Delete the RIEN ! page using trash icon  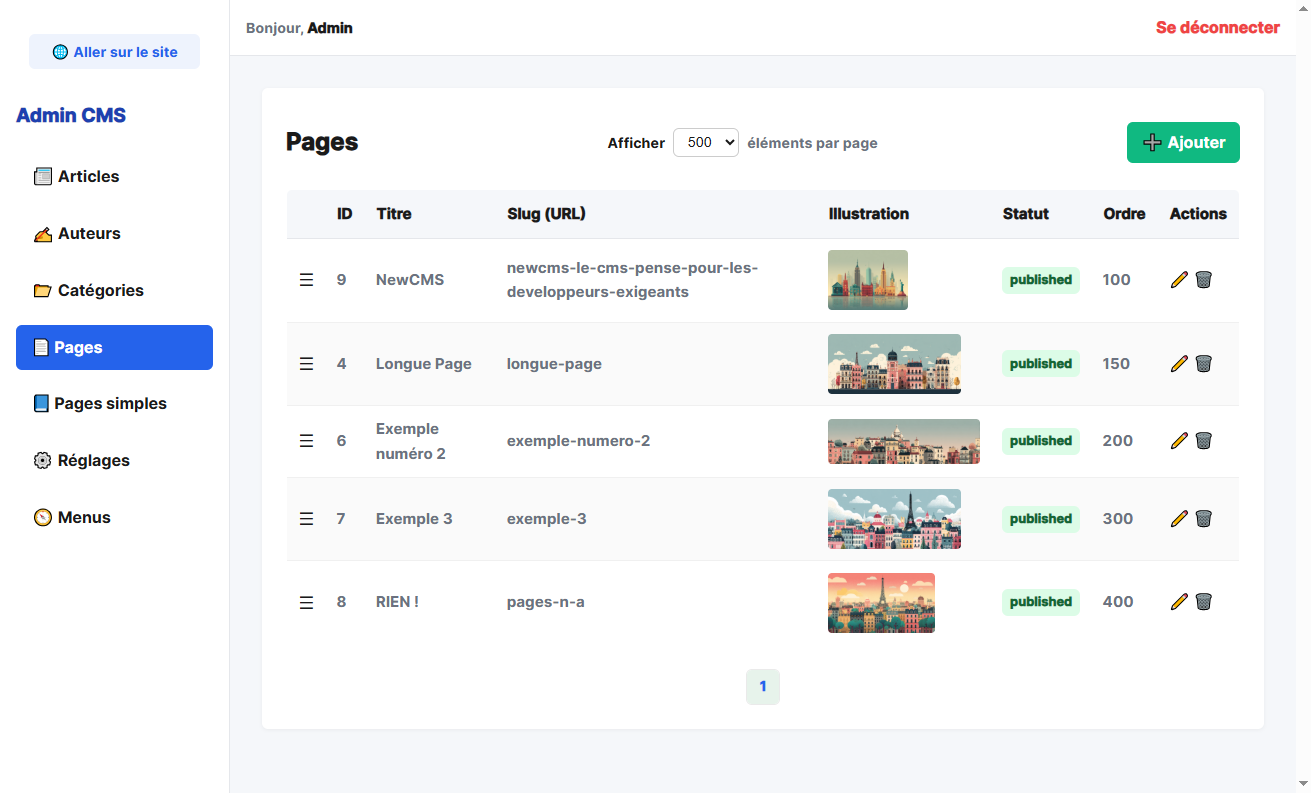point(1203,601)
